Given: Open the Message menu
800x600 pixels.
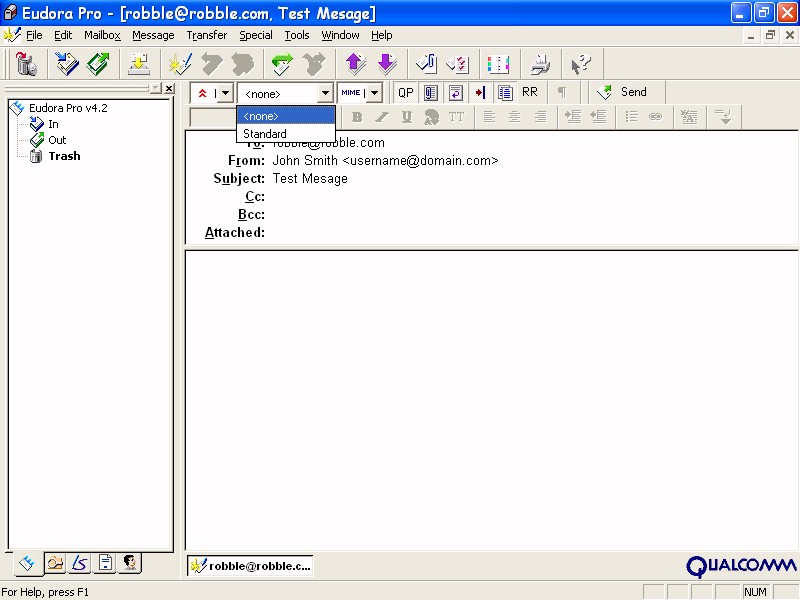Looking at the screenshot, I should click(153, 35).
